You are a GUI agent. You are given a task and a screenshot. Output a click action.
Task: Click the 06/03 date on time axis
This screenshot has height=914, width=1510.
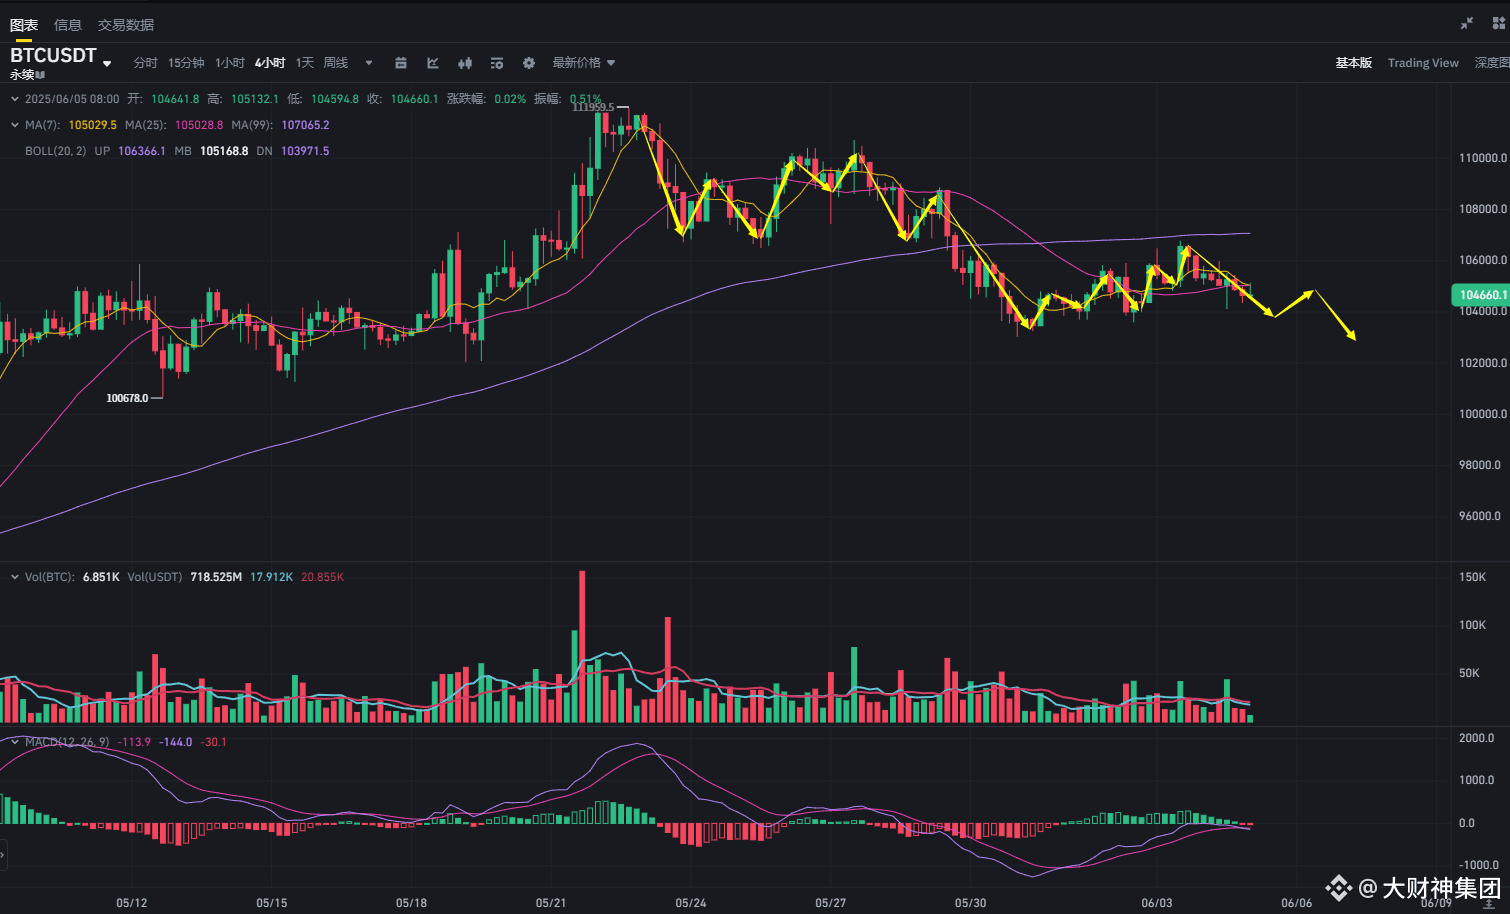[x=1157, y=903]
